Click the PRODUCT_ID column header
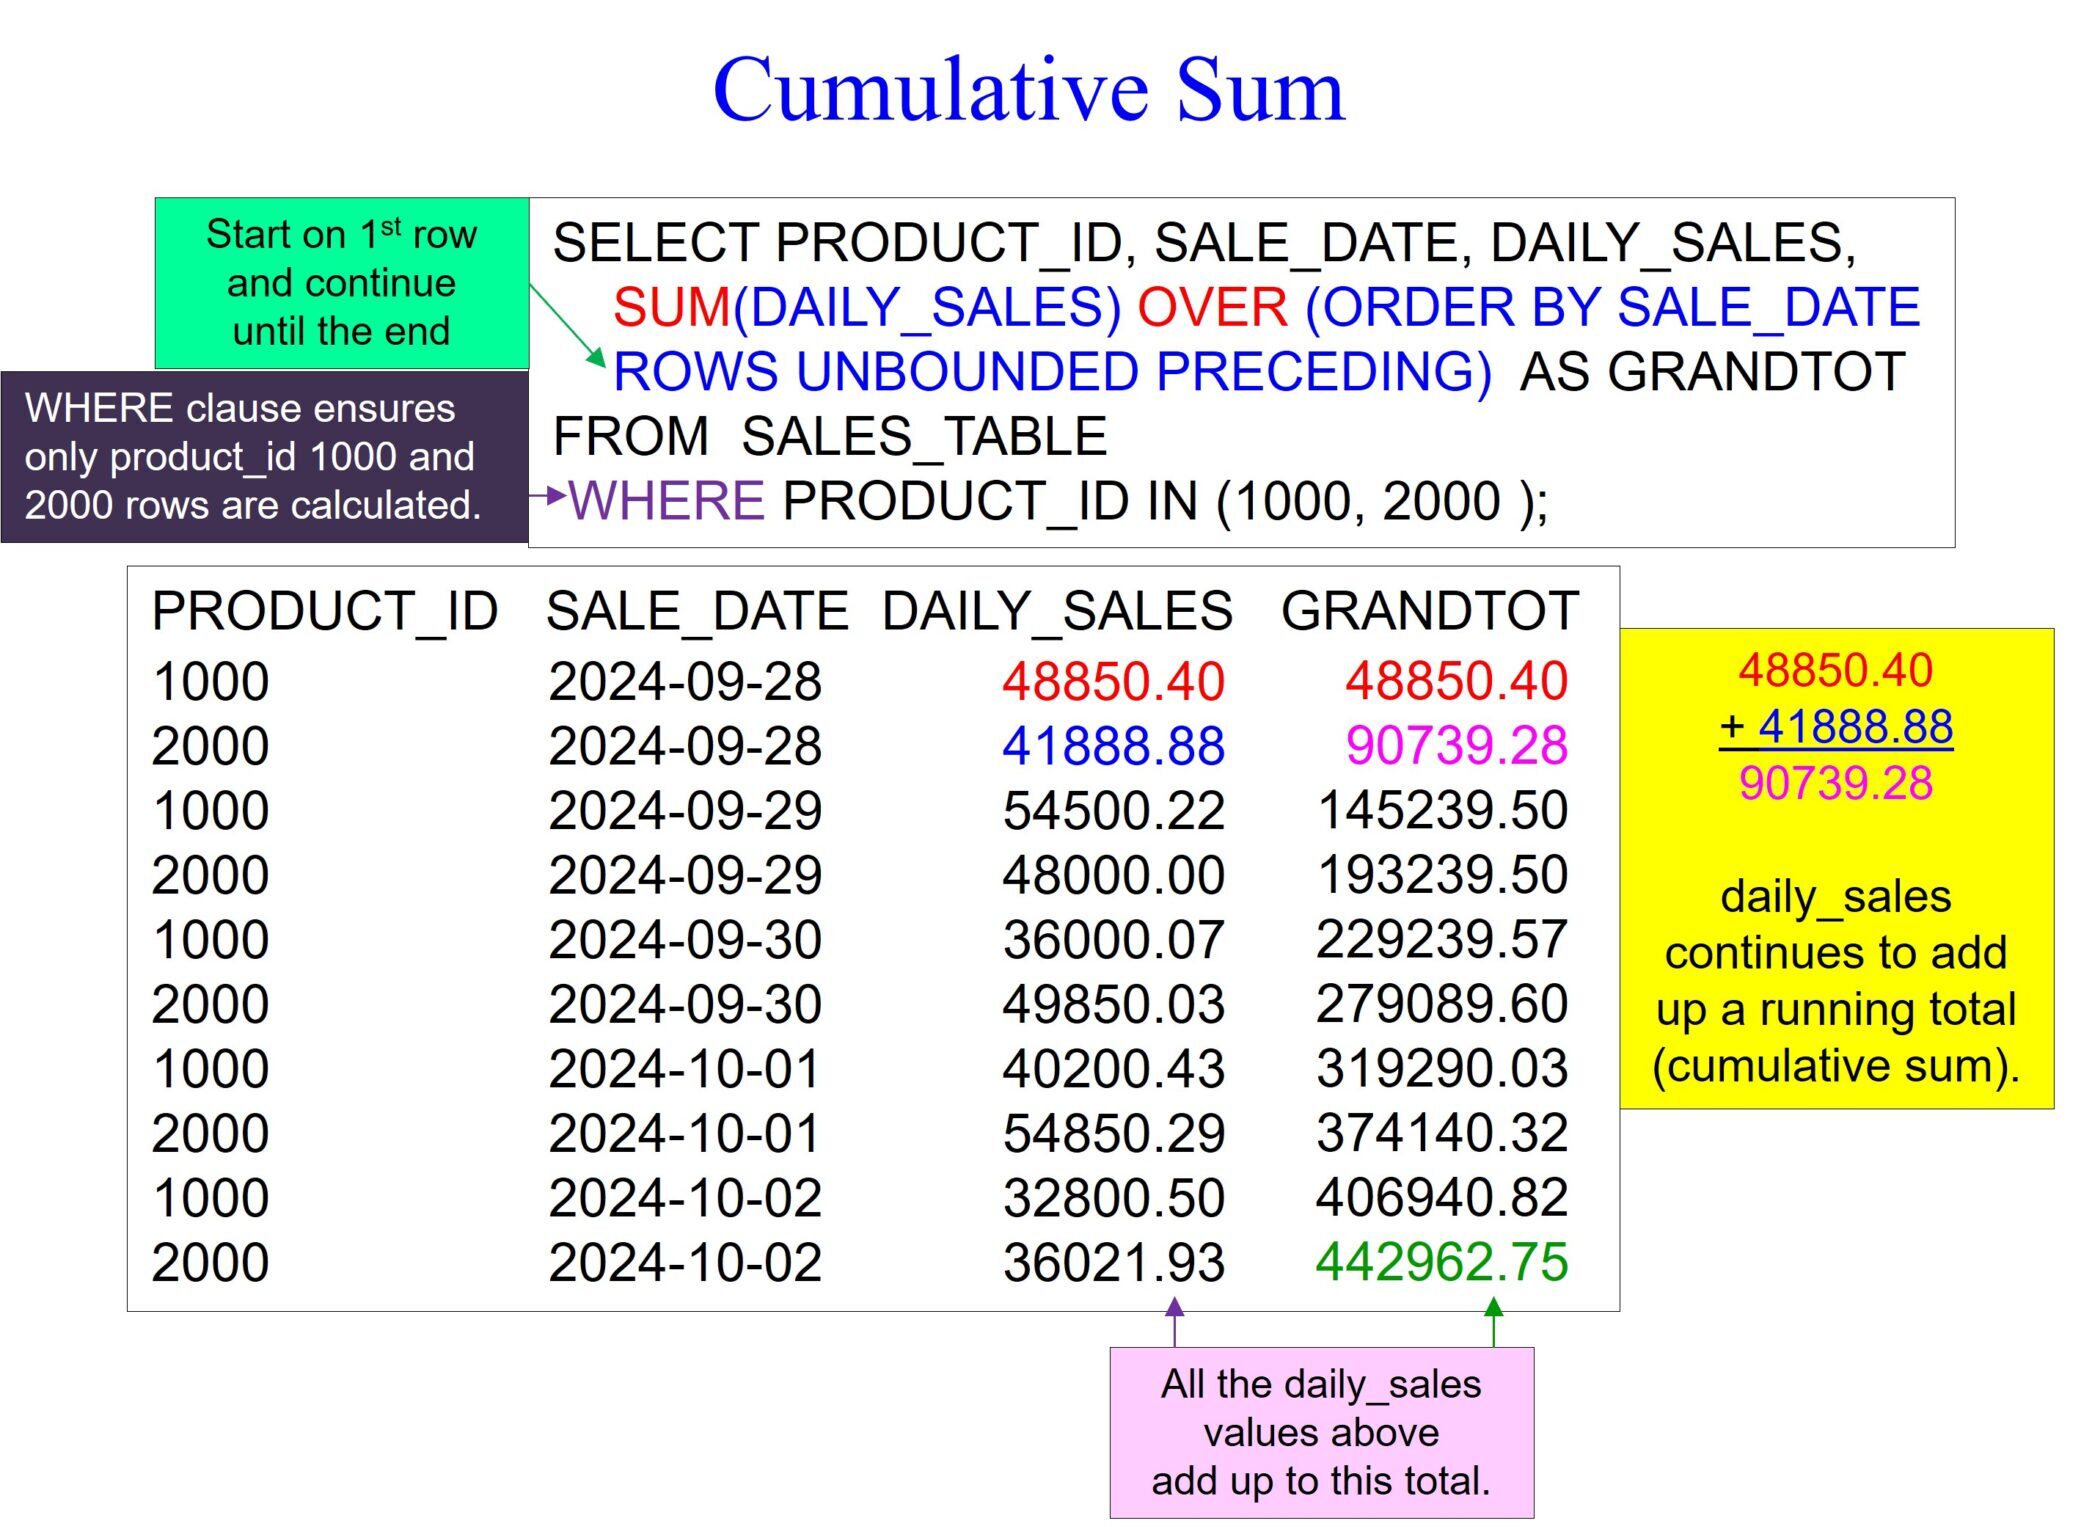This screenshot has height=1527, width=2094. 325,611
